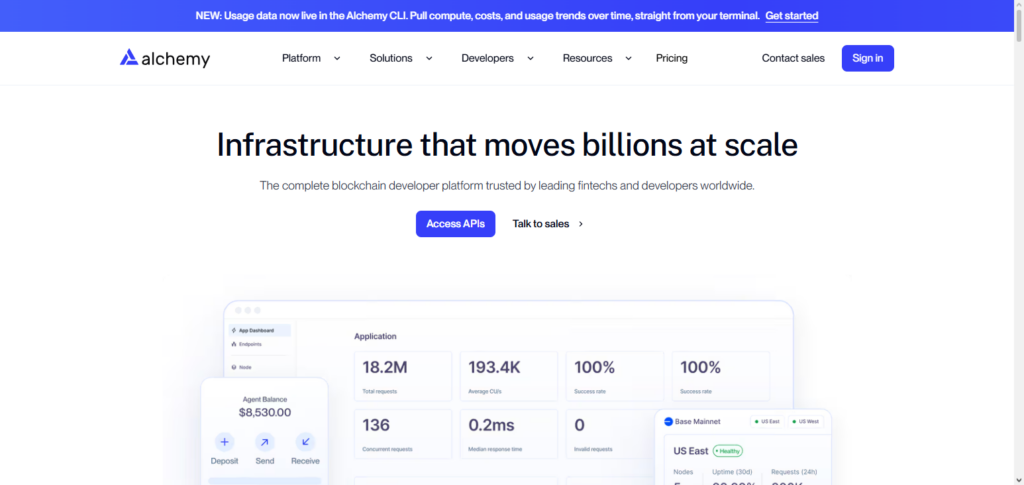Viewport: 1024px width, 485px height.
Task: Click the 136 Concurrent requests card
Action: [x=403, y=434]
